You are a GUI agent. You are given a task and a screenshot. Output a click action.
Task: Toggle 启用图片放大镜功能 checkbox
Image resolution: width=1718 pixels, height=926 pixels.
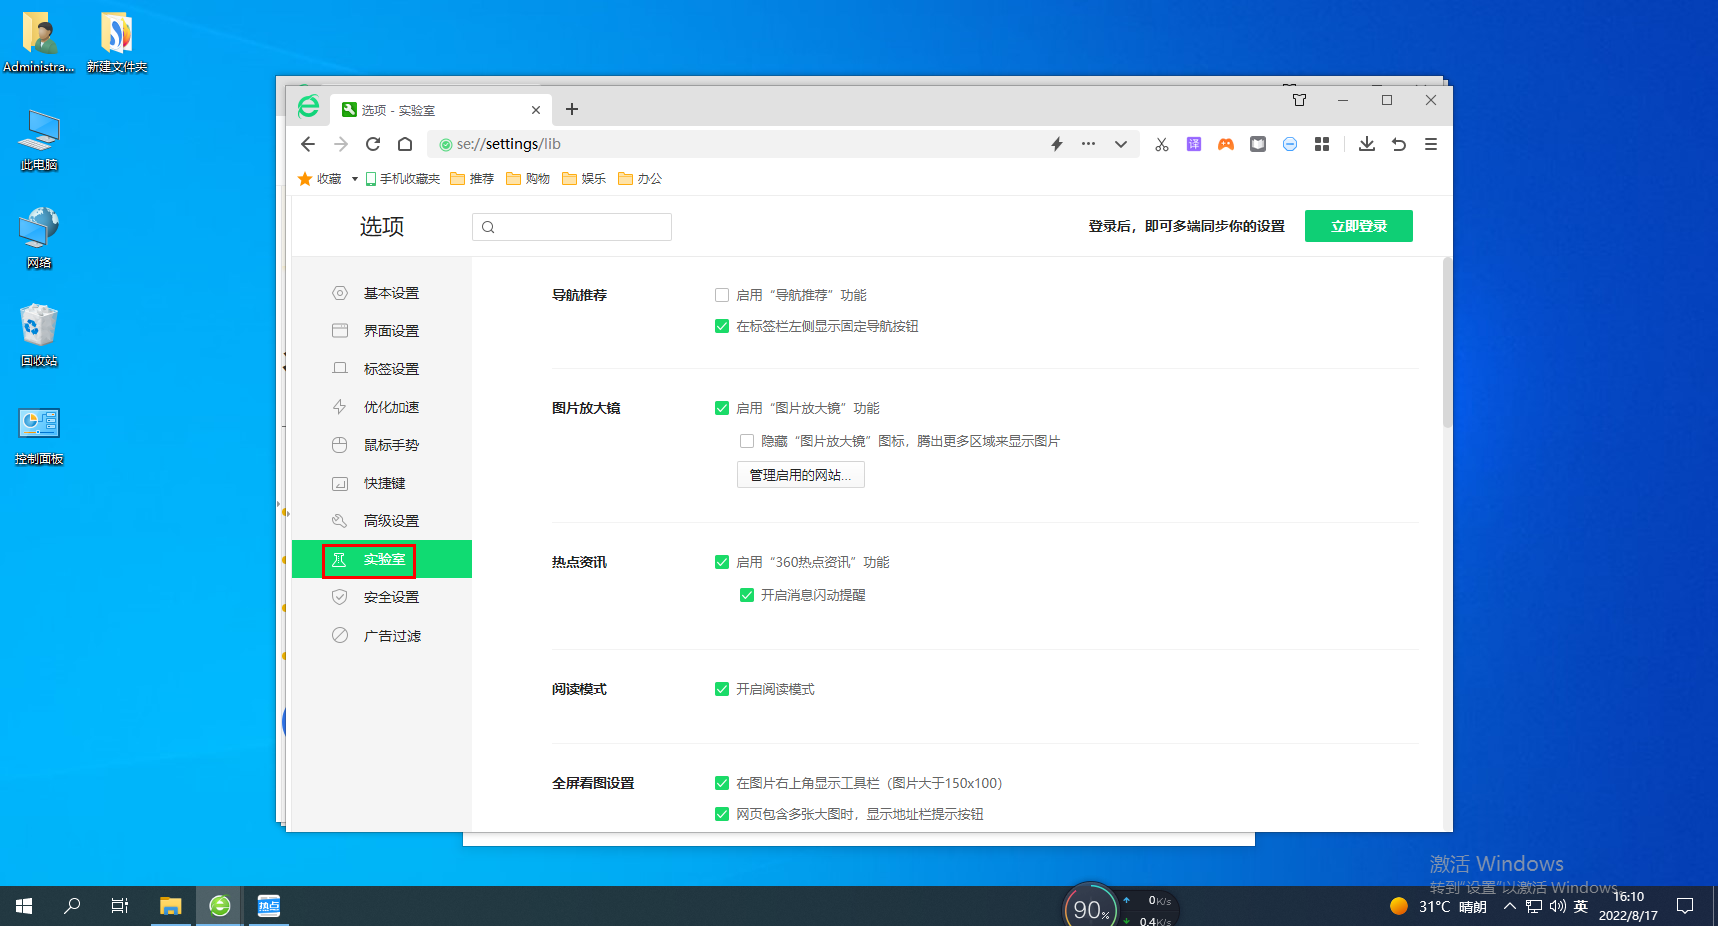click(x=722, y=408)
